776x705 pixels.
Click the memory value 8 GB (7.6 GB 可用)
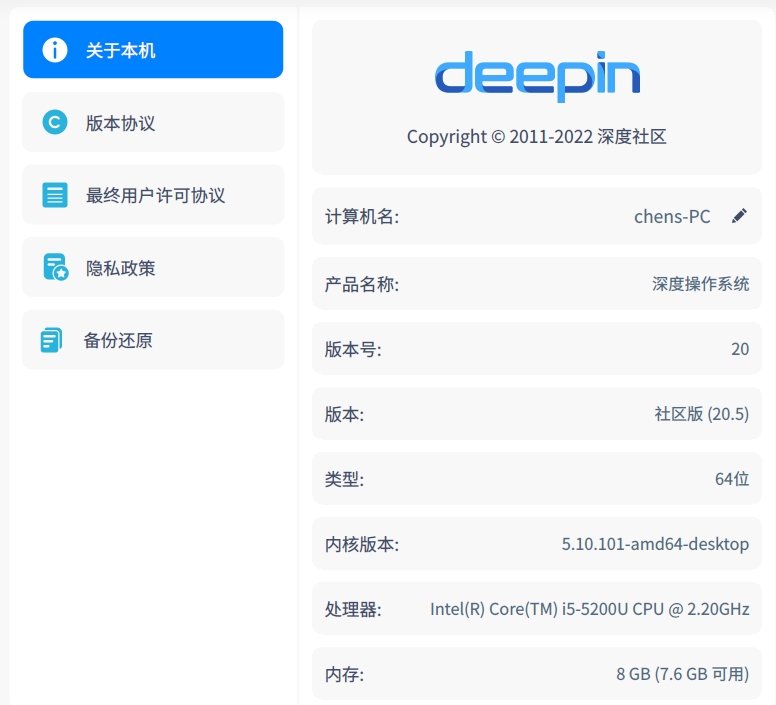[682, 674]
